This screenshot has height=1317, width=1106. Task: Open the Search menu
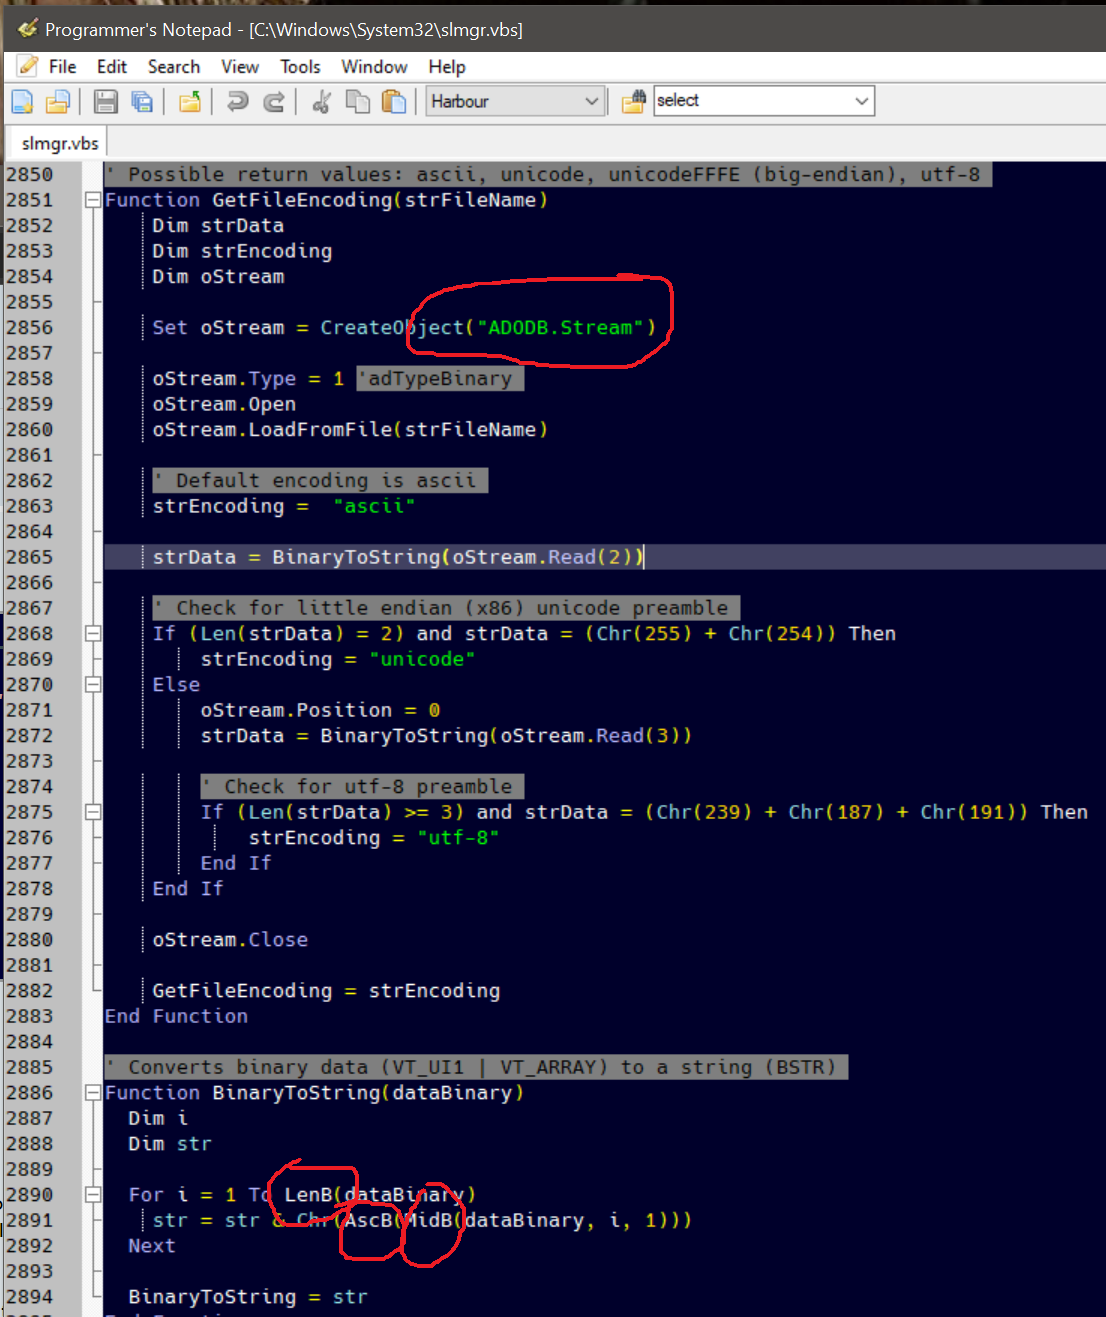point(174,67)
